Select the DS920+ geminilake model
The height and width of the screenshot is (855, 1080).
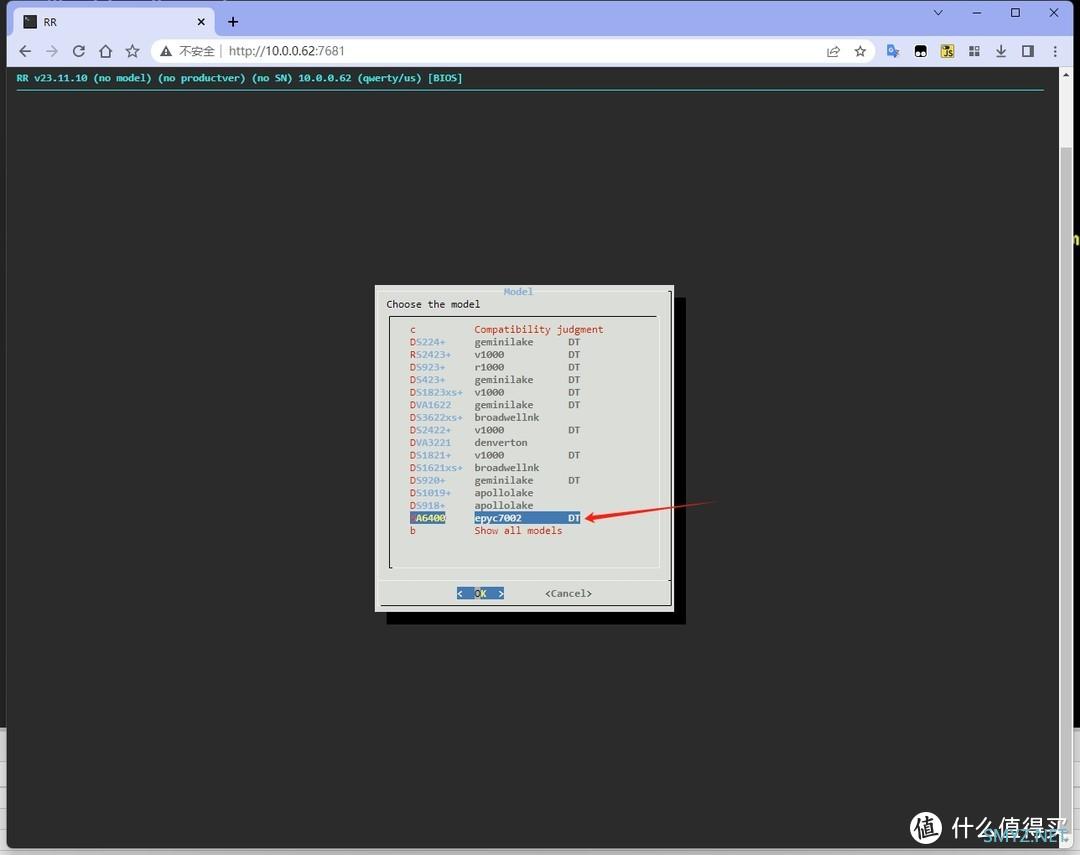point(495,480)
